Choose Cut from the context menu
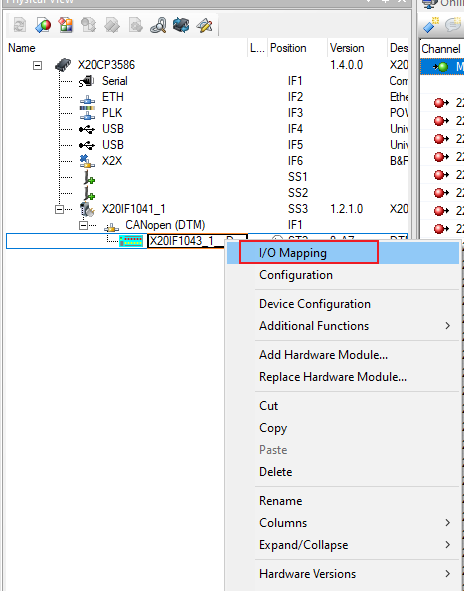This screenshot has height=591, width=464. pyautogui.click(x=343, y=406)
